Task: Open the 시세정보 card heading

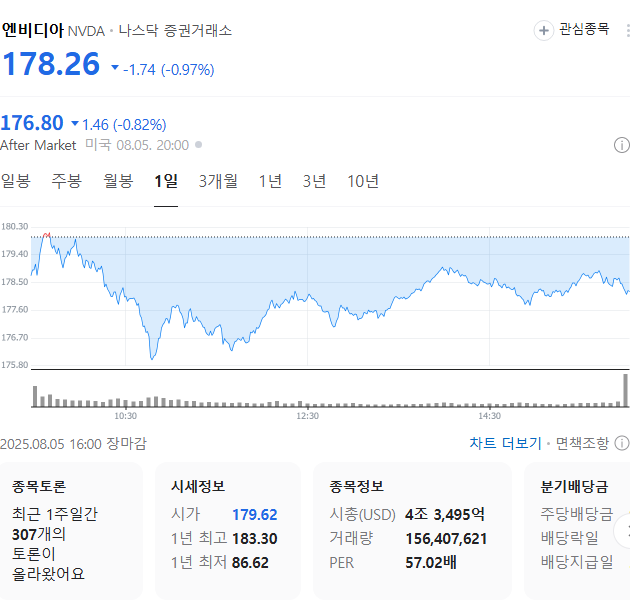Action: 198,486
